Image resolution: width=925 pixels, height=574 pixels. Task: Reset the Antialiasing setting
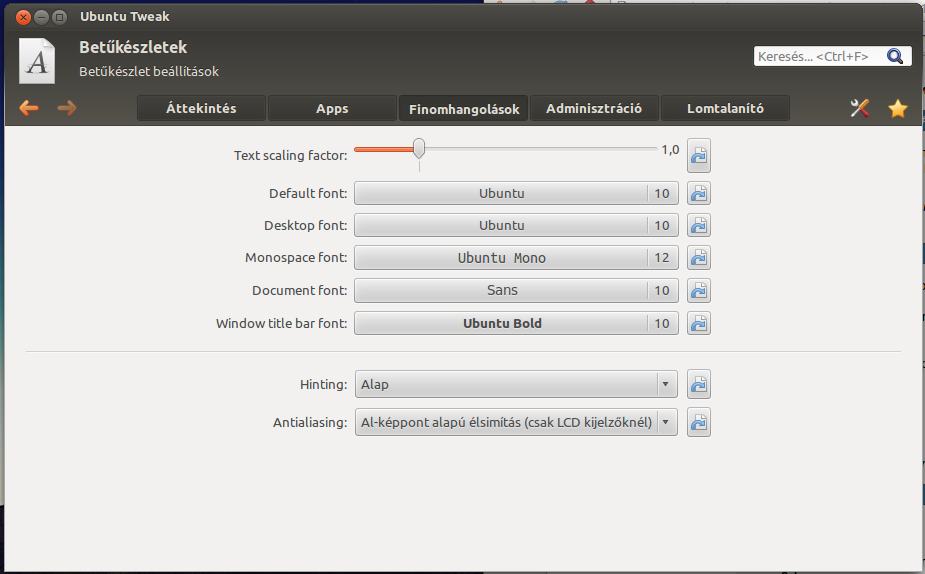click(698, 422)
